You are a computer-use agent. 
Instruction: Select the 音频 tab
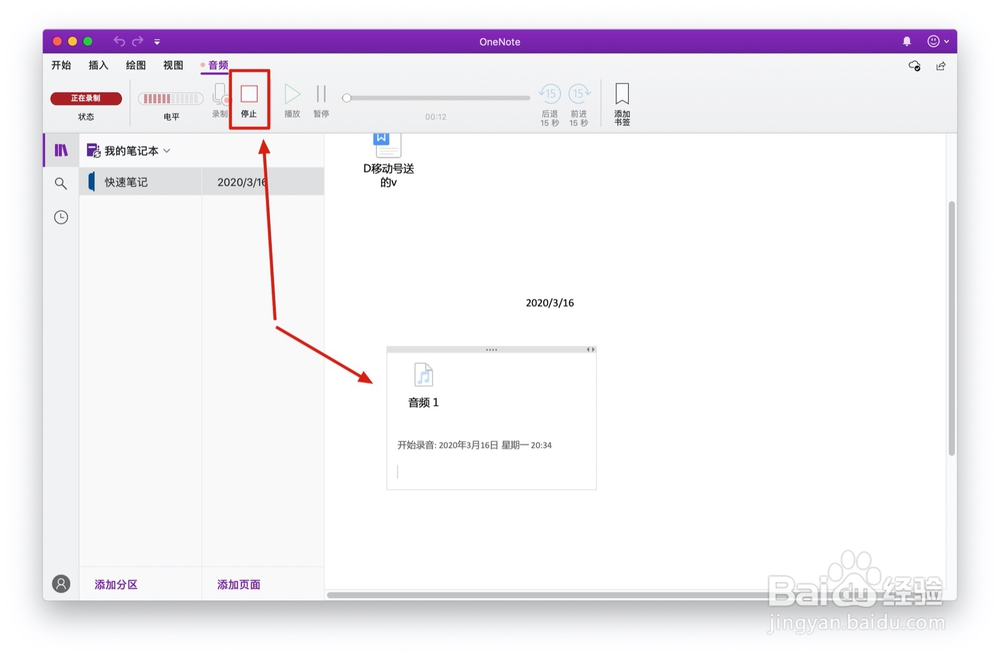pyautogui.click(x=217, y=65)
